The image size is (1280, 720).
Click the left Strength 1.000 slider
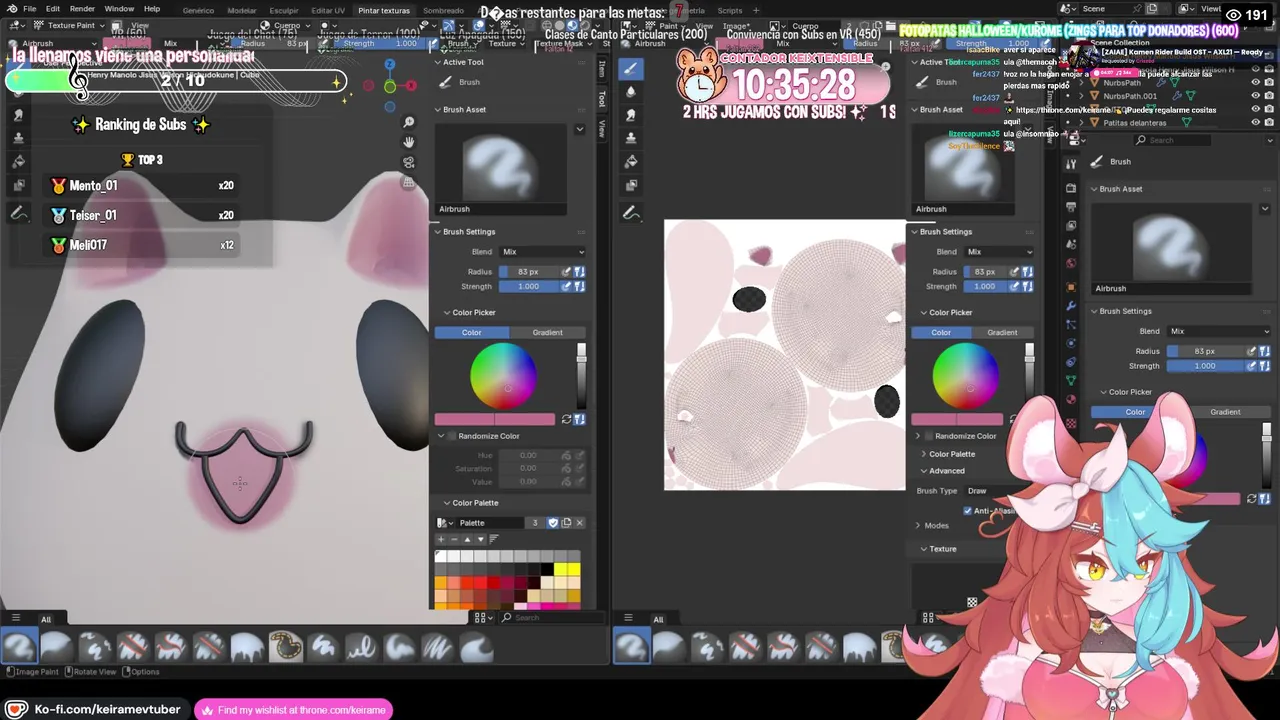coord(528,287)
